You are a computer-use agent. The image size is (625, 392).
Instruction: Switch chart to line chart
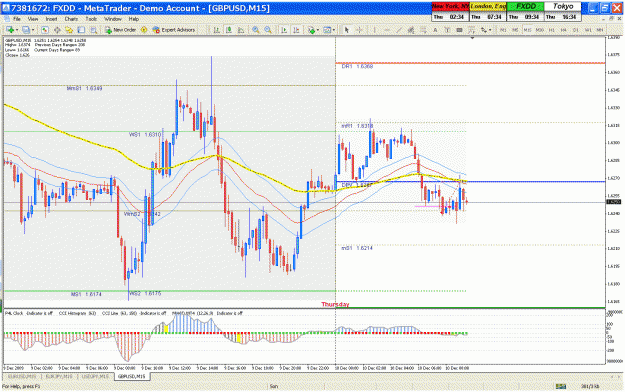click(x=241, y=30)
